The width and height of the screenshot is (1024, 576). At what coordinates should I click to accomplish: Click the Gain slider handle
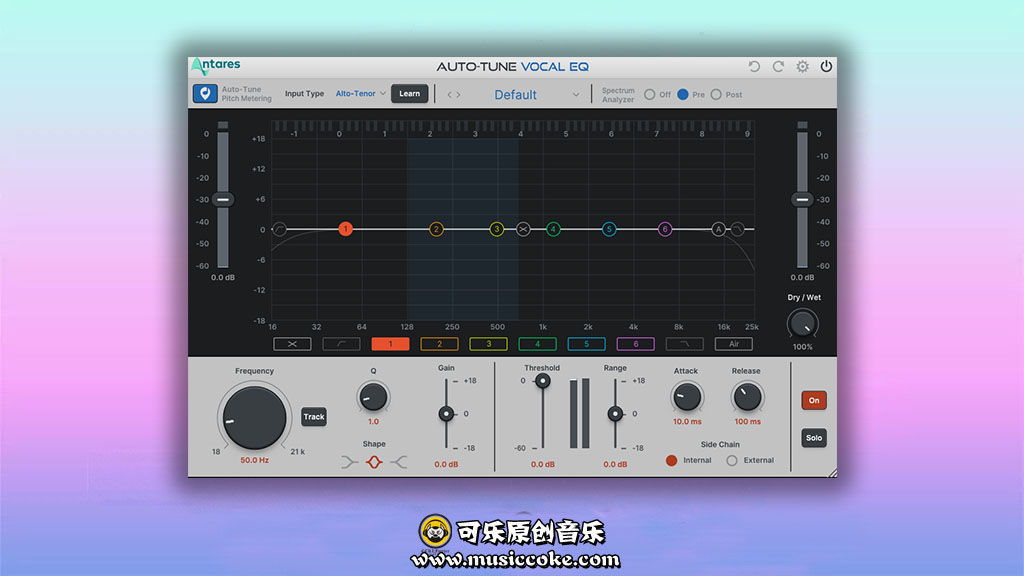(446, 413)
